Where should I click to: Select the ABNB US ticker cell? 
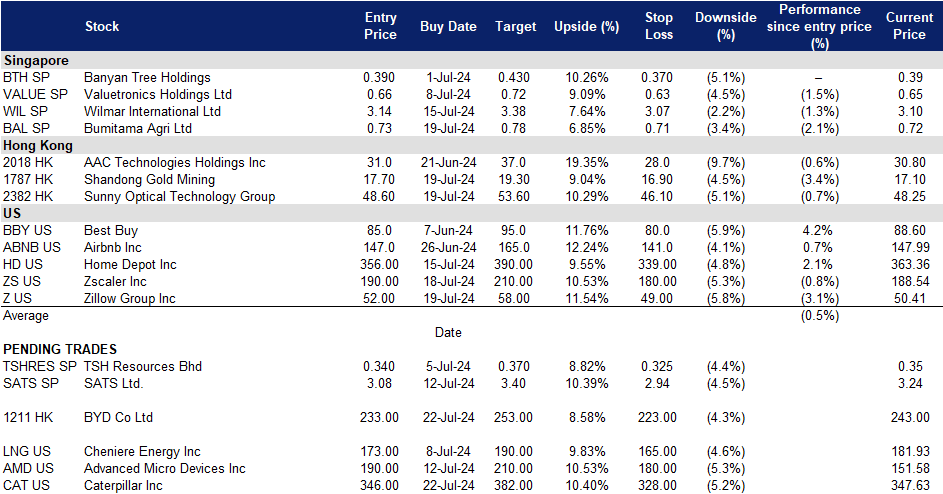32,247
